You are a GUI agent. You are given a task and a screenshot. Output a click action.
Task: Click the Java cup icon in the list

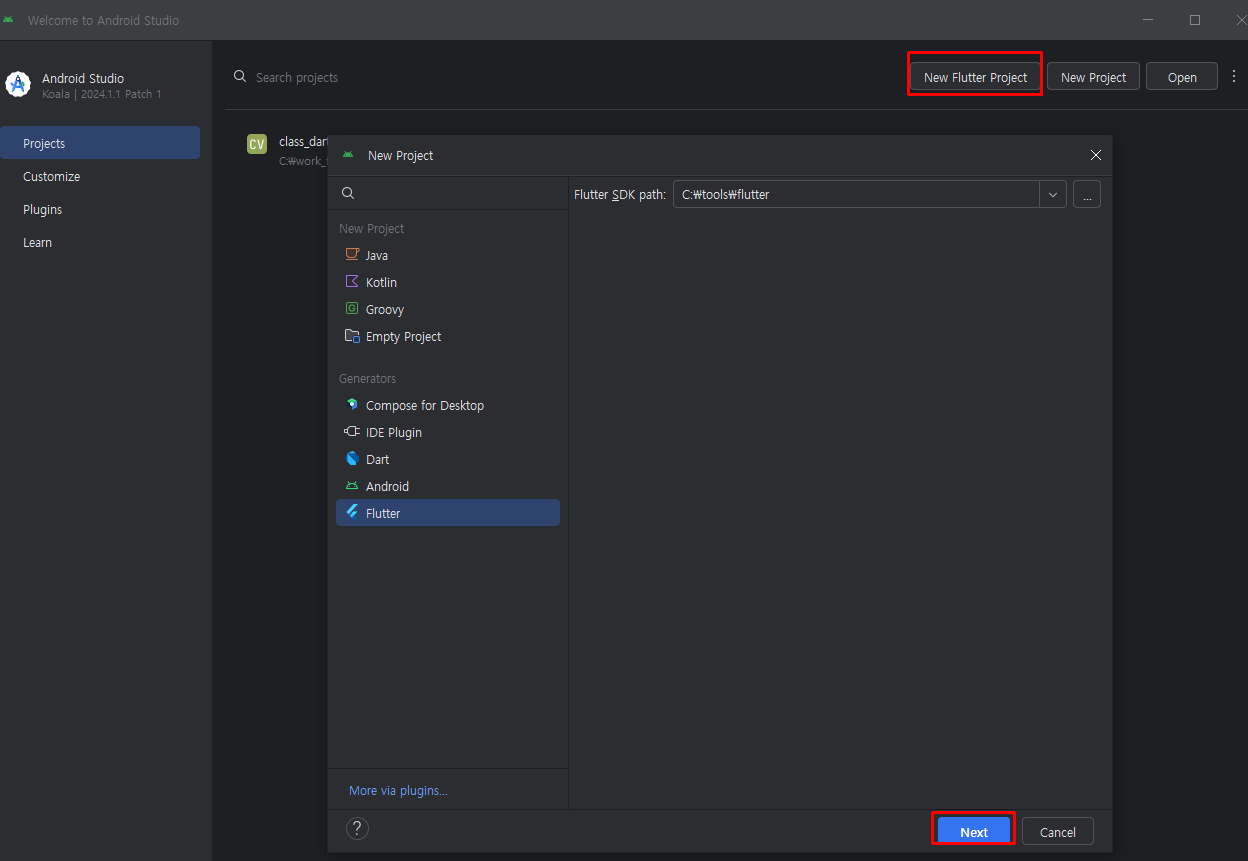point(352,255)
